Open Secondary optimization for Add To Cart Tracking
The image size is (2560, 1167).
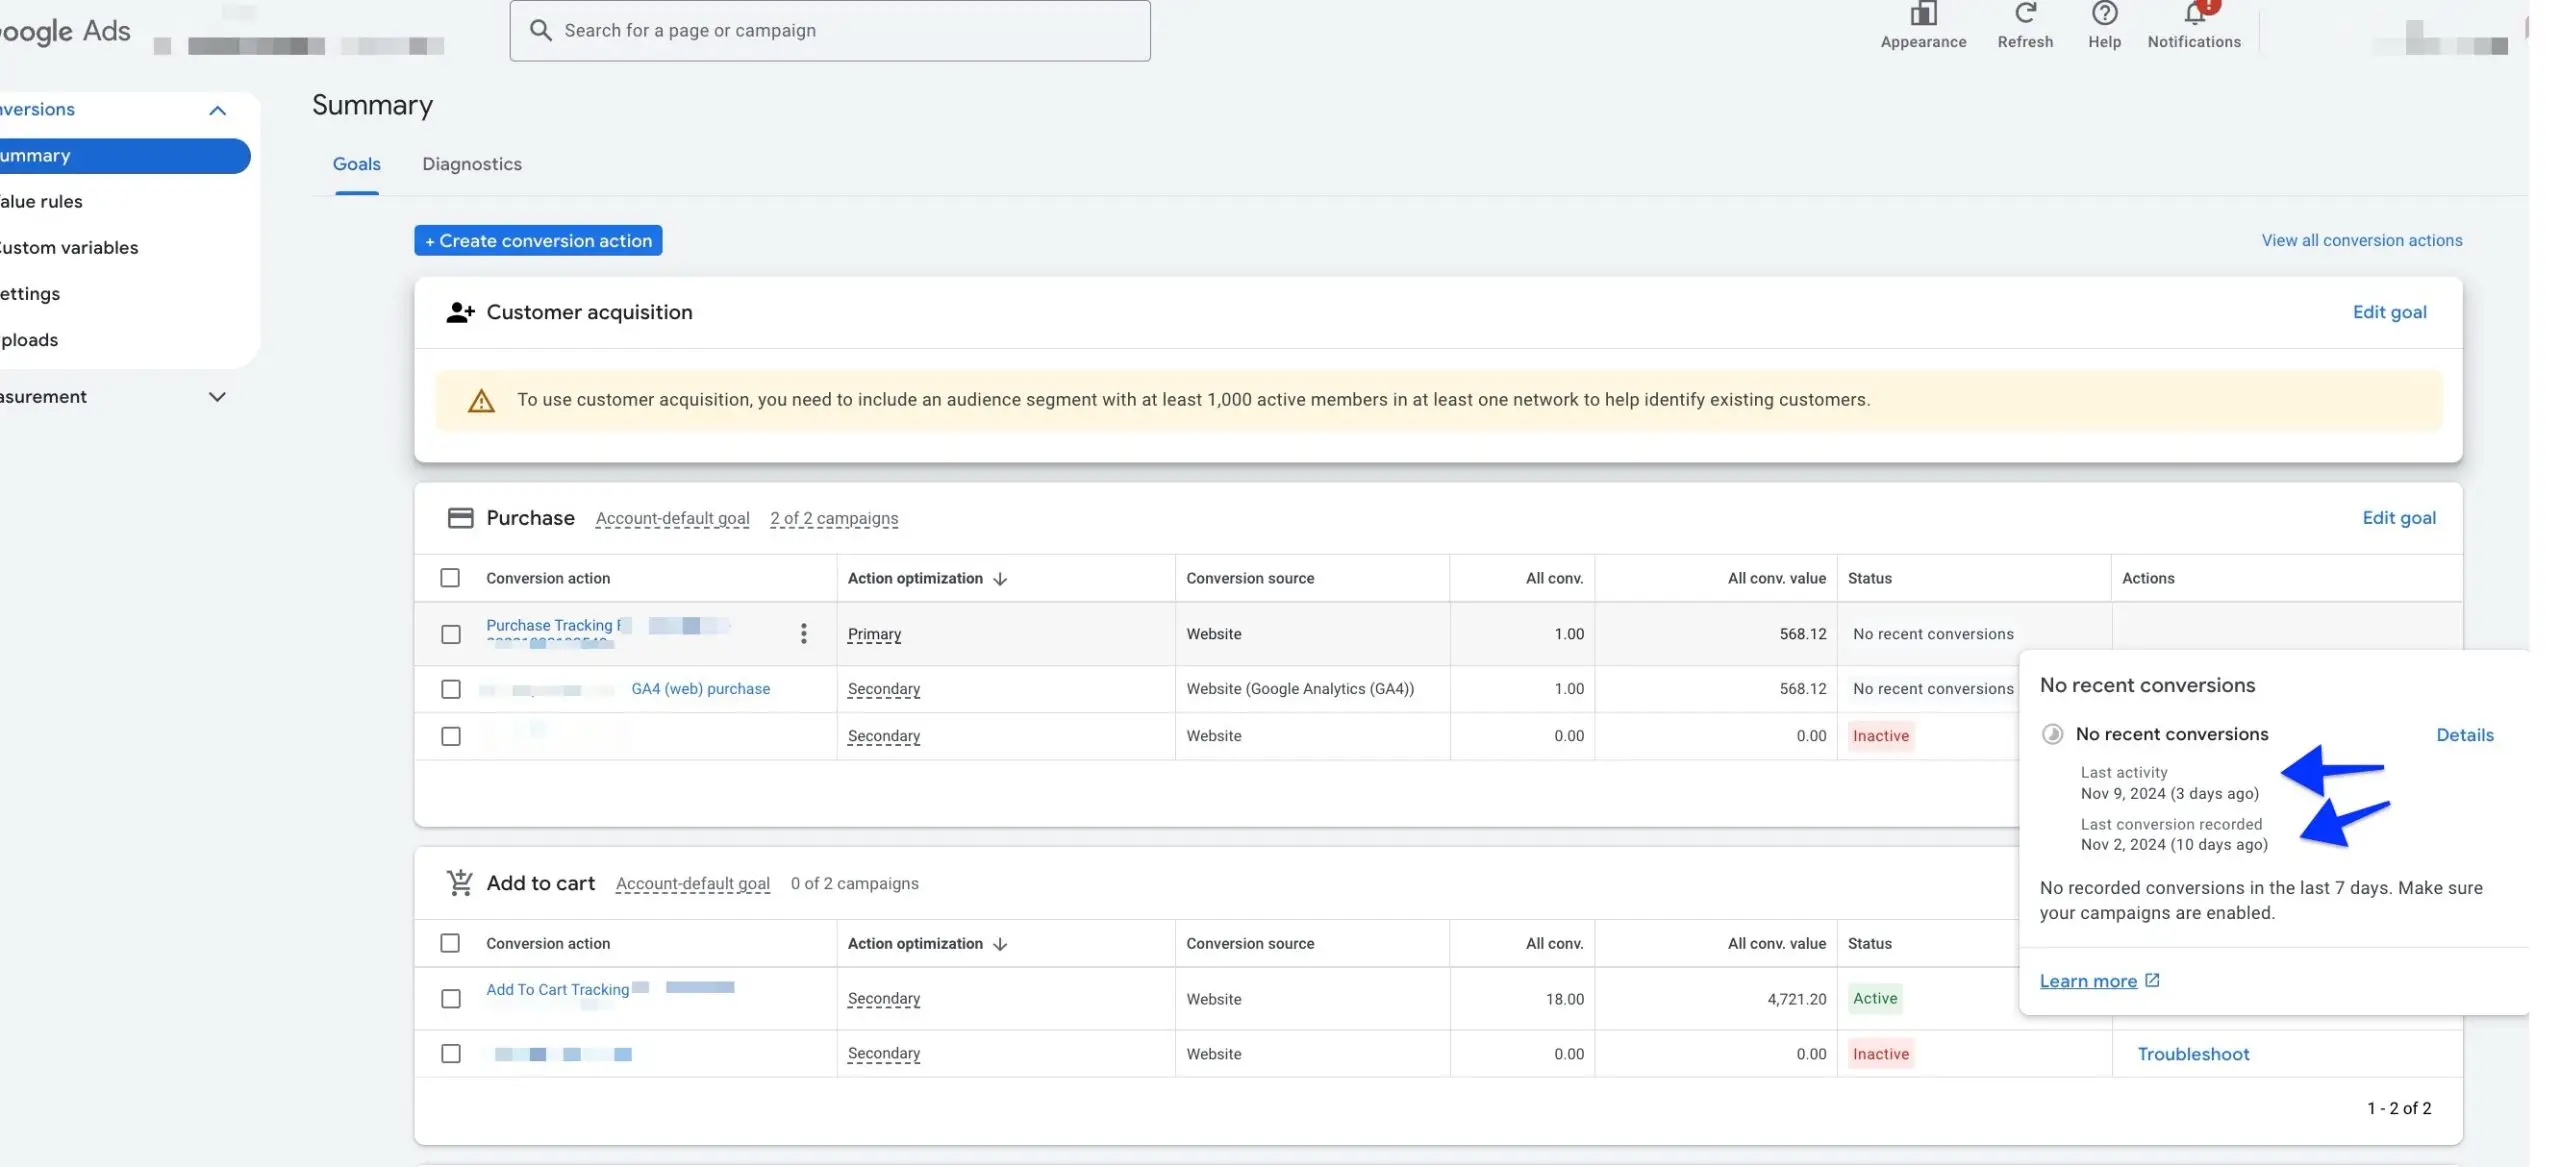coord(883,999)
